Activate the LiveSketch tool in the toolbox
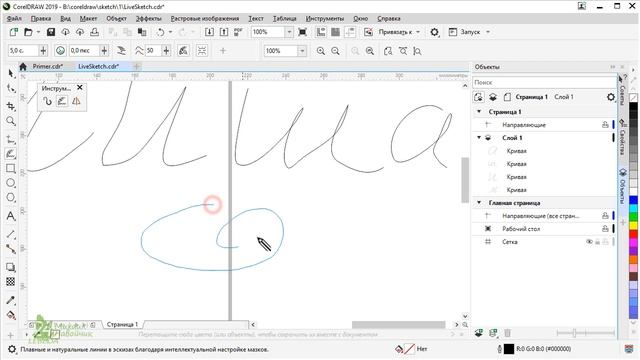Viewport: 640px width, 360px height. tap(11, 154)
